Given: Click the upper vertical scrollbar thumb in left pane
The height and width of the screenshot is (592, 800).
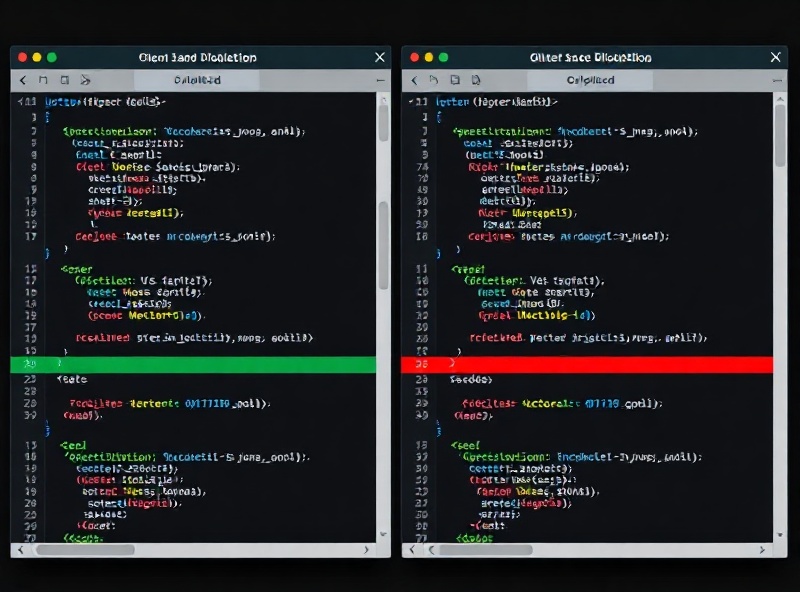Looking at the screenshot, I should coord(383,124).
